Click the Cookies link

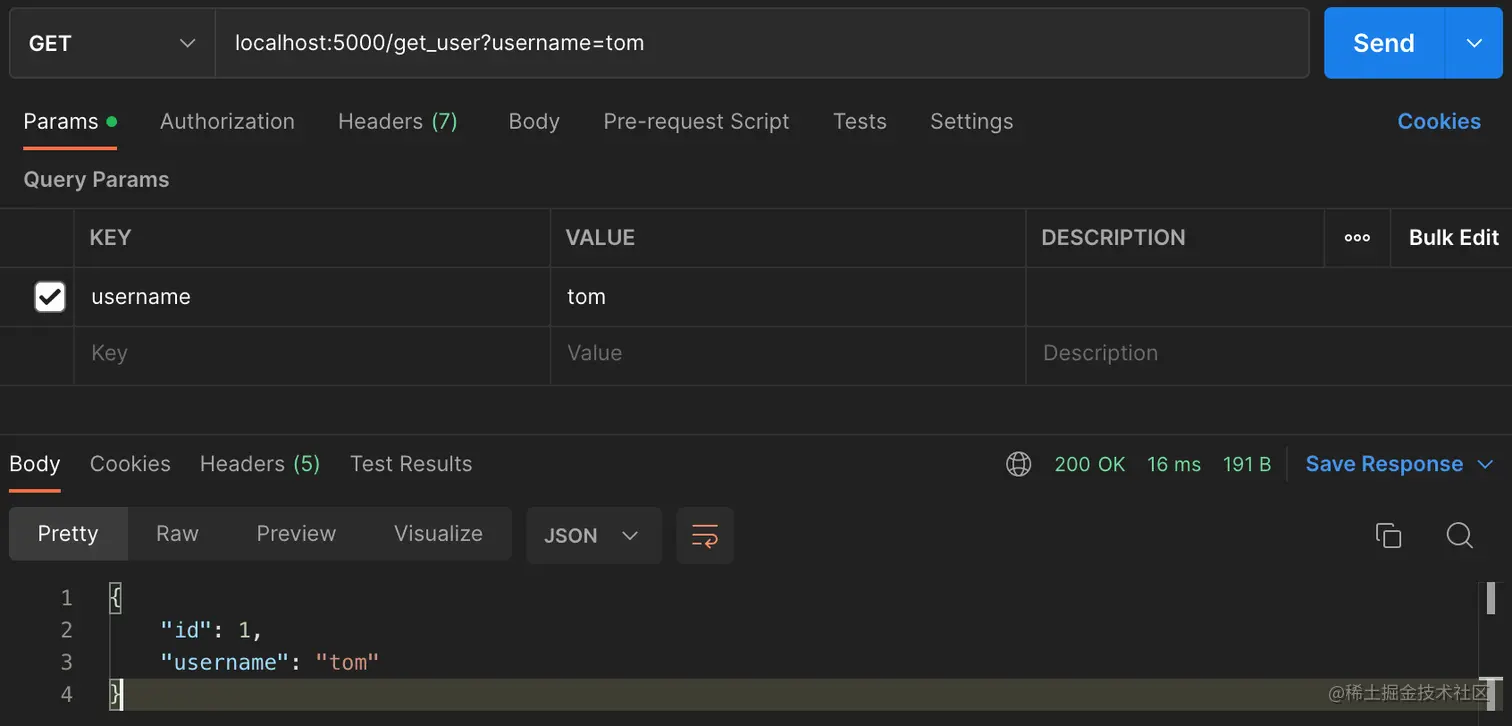point(1438,121)
